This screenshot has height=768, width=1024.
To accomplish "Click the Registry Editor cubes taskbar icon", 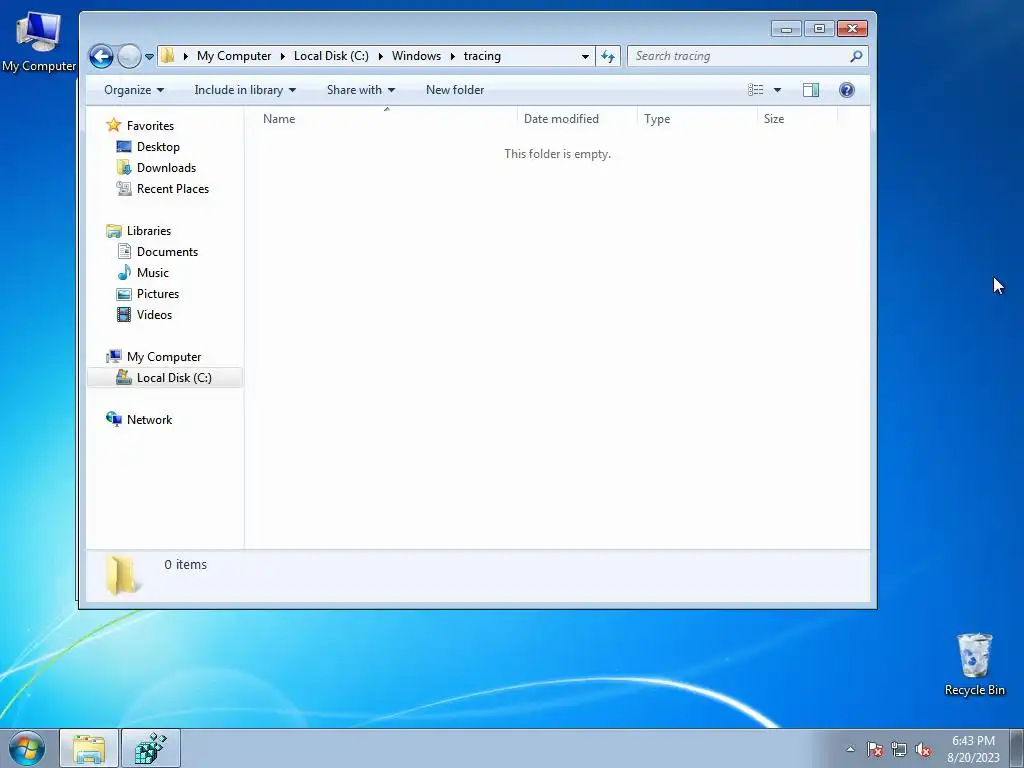I will (151, 748).
